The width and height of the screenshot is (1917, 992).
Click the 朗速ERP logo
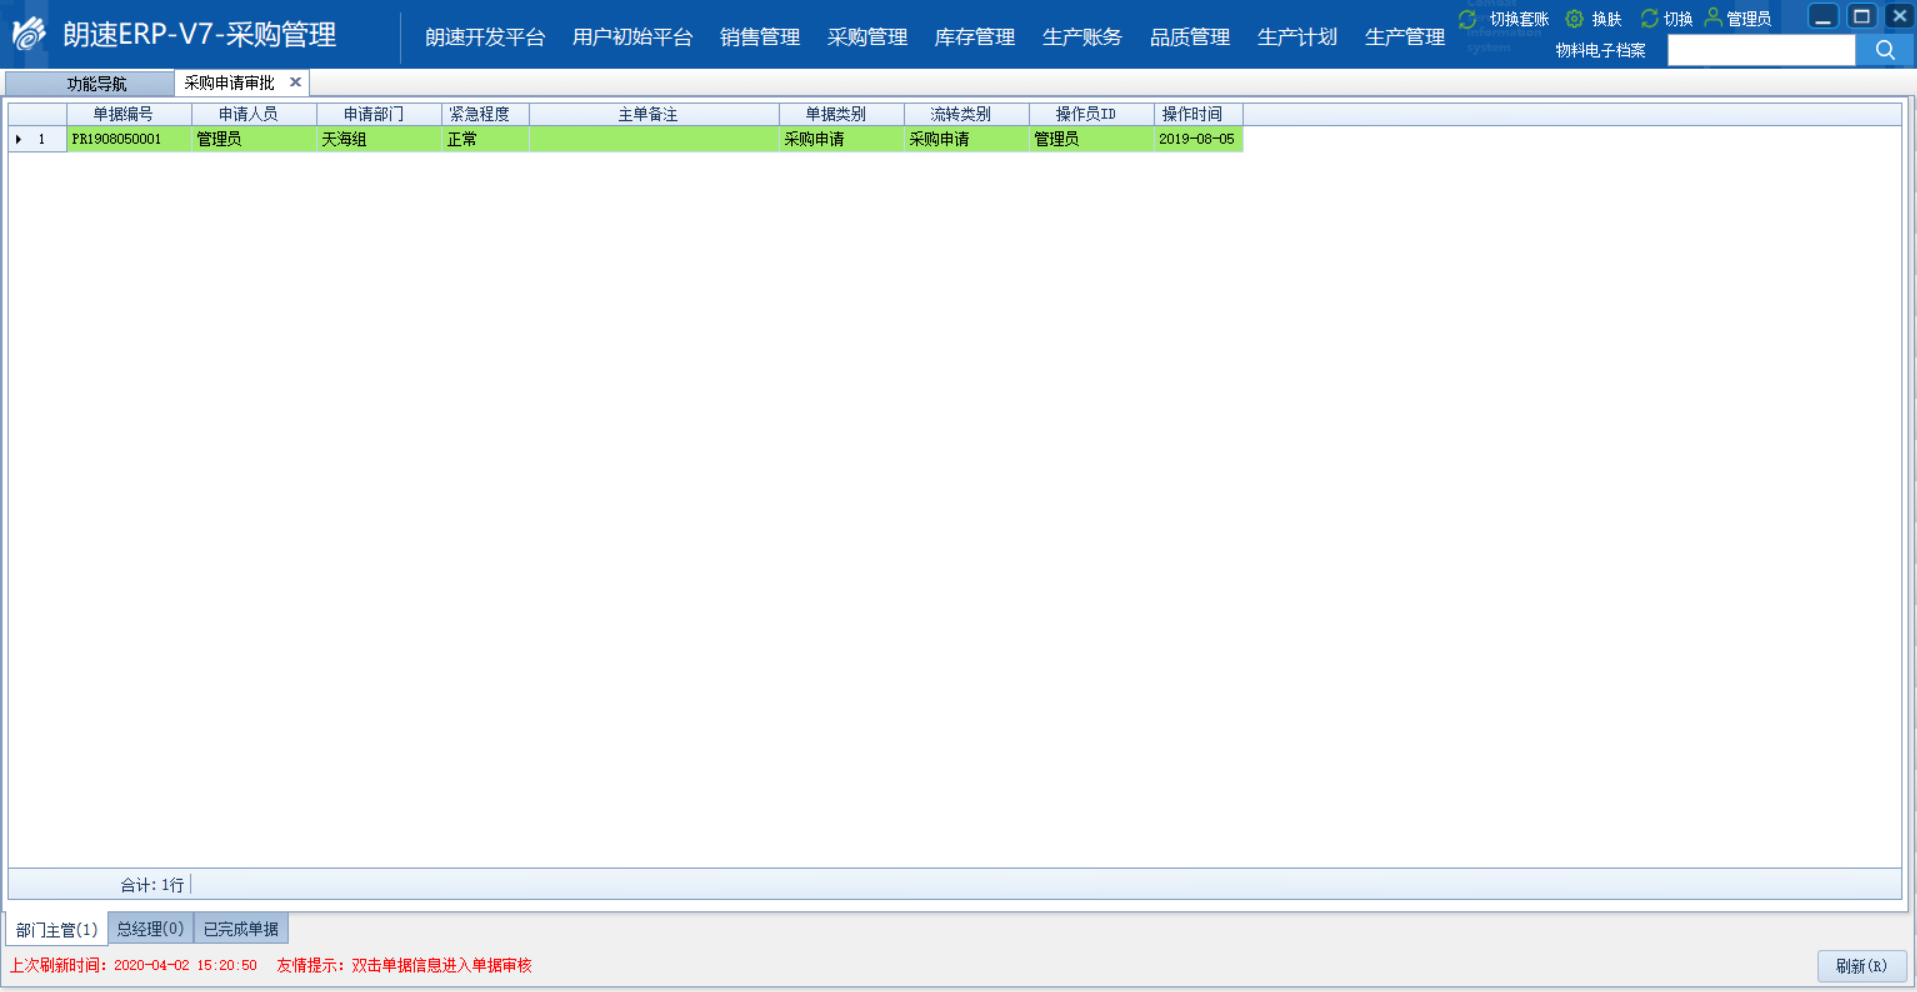[27, 32]
